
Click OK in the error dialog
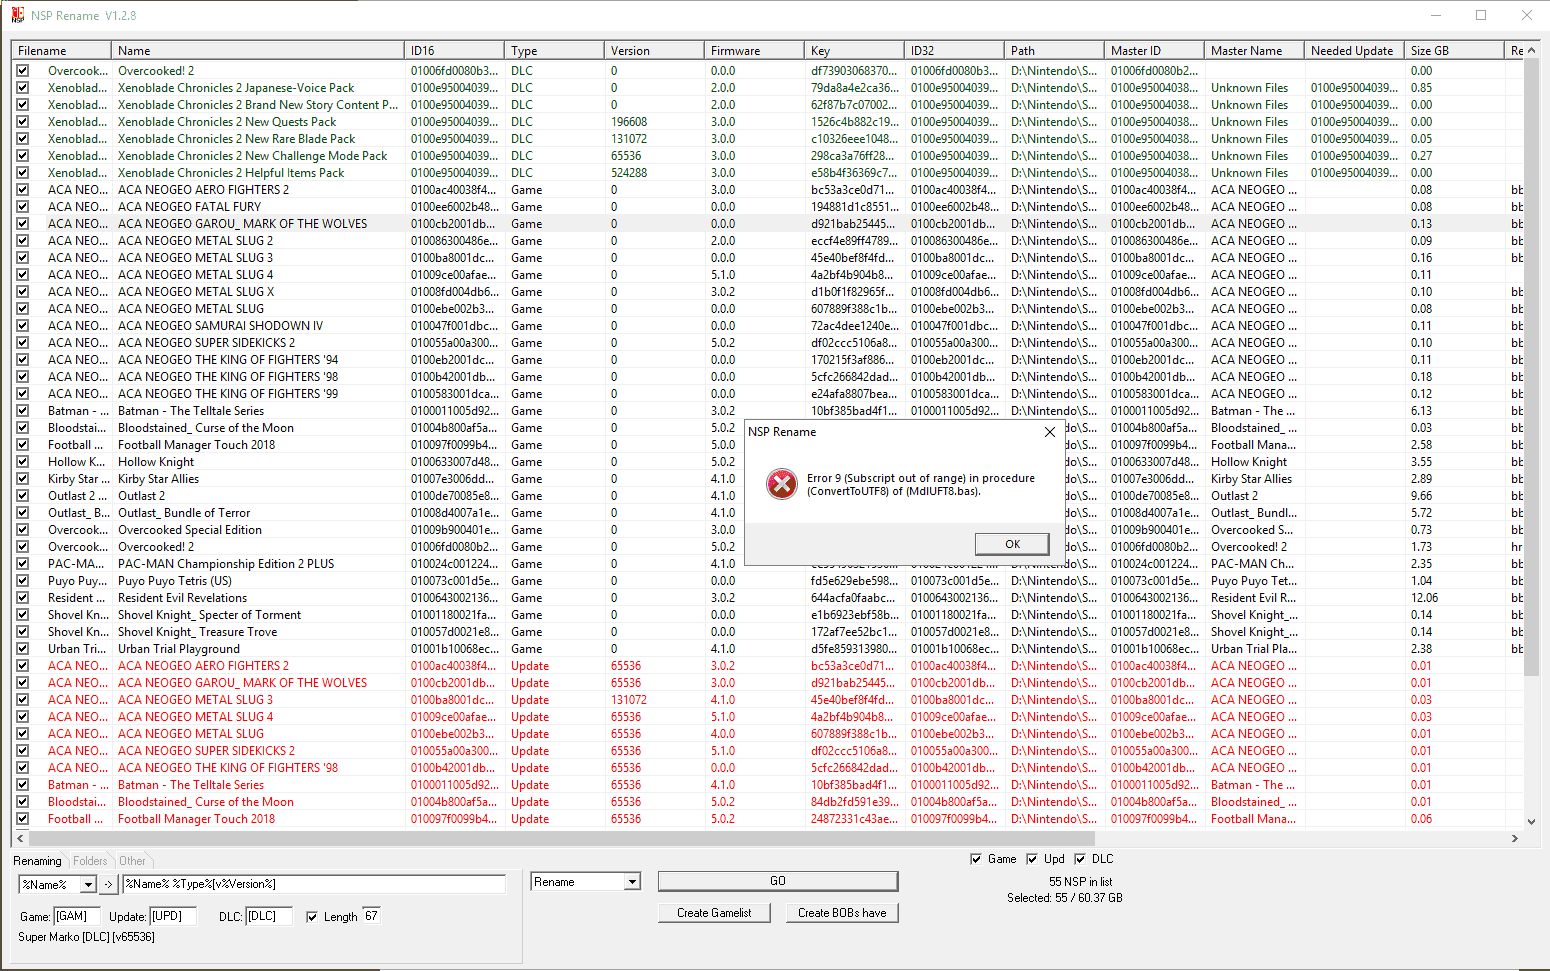pyautogui.click(x=1012, y=544)
